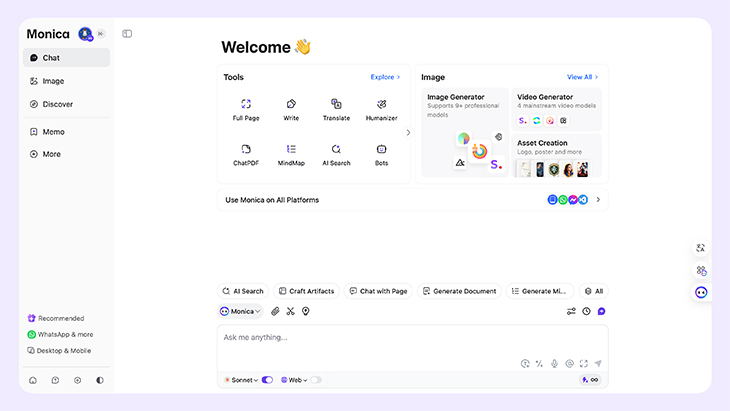The height and width of the screenshot is (411, 730).
Task: Open the ChatPDF tool
Action: point(246,154)
